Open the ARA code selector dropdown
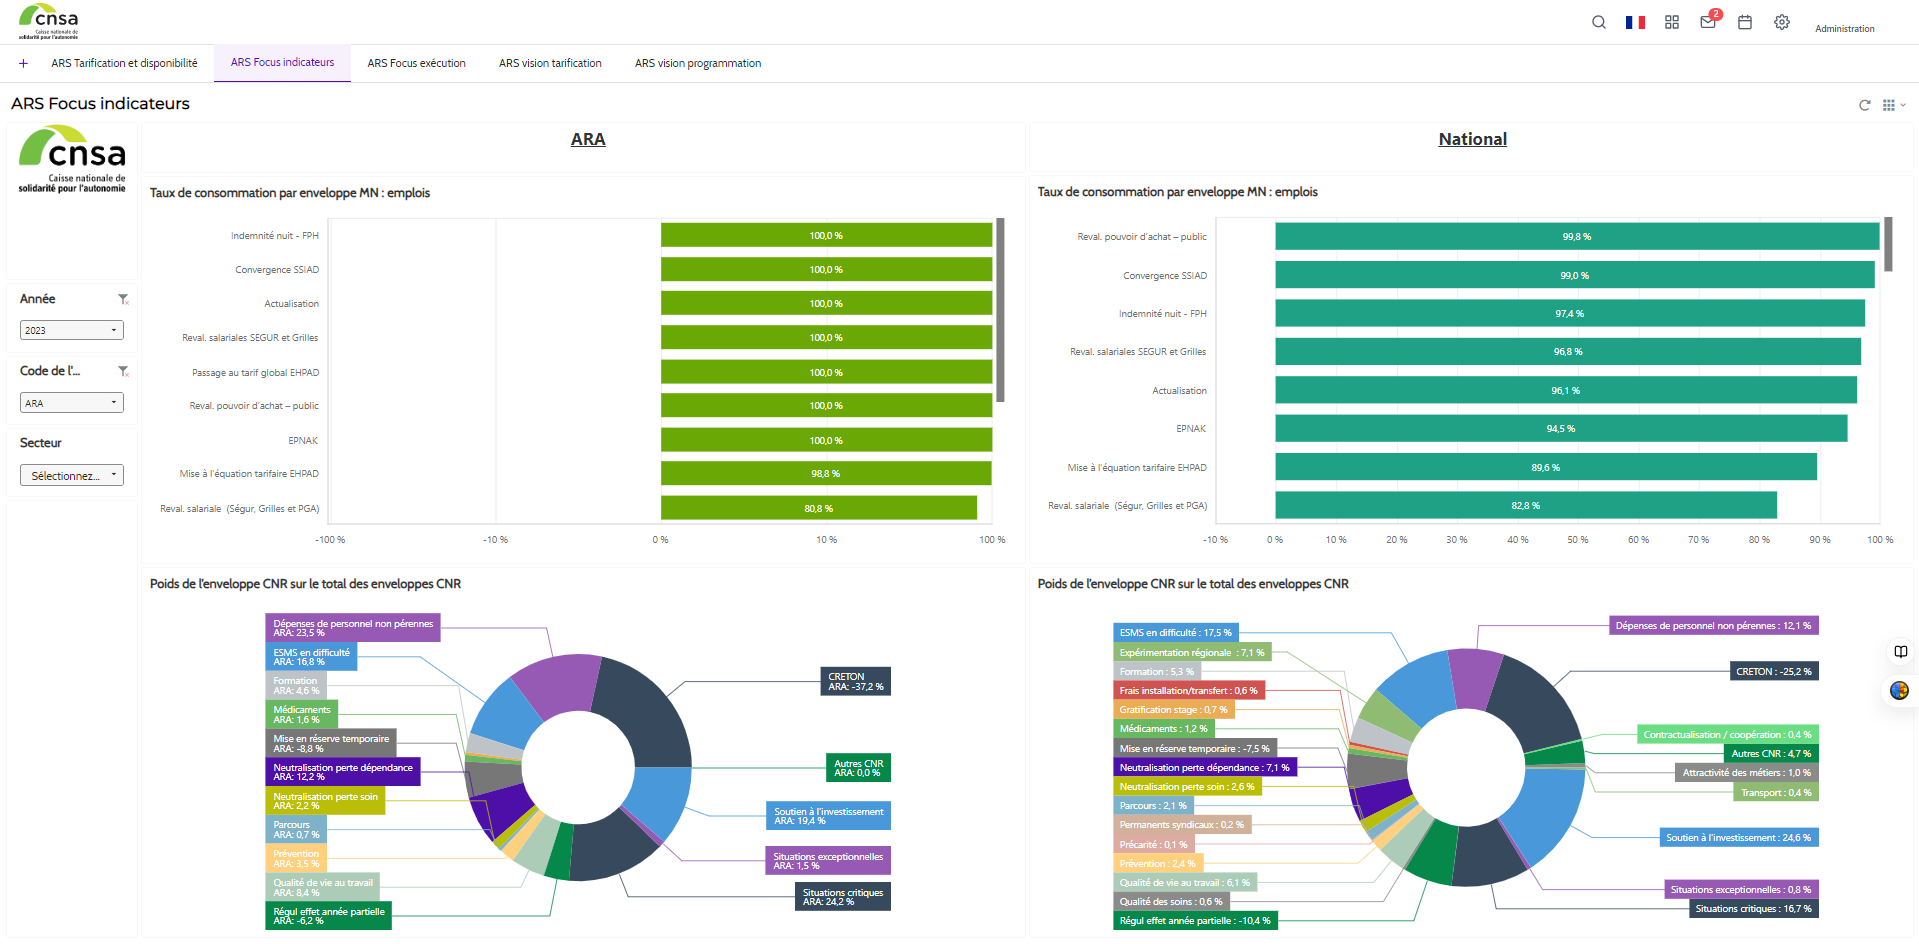This screenshot has height=944, width=1919. [x=71, y=402]
